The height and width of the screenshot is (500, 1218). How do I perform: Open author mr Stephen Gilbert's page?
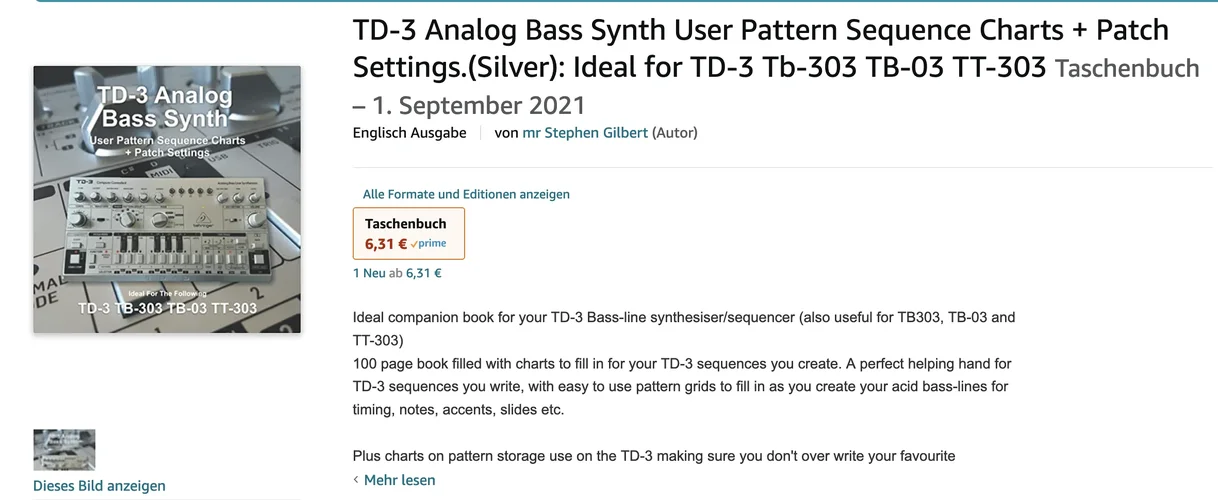click(x=585, y=132)
